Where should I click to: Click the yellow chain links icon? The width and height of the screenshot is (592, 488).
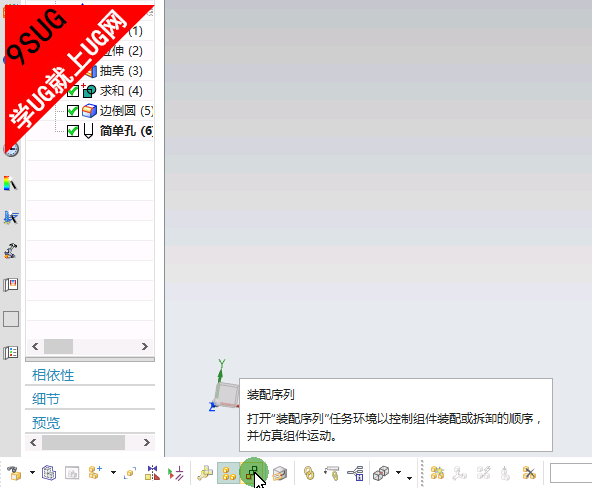309,473
